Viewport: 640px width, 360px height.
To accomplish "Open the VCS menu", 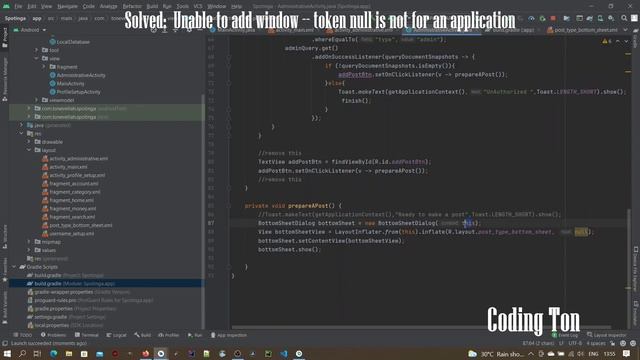I will click(x=198, y=6).
